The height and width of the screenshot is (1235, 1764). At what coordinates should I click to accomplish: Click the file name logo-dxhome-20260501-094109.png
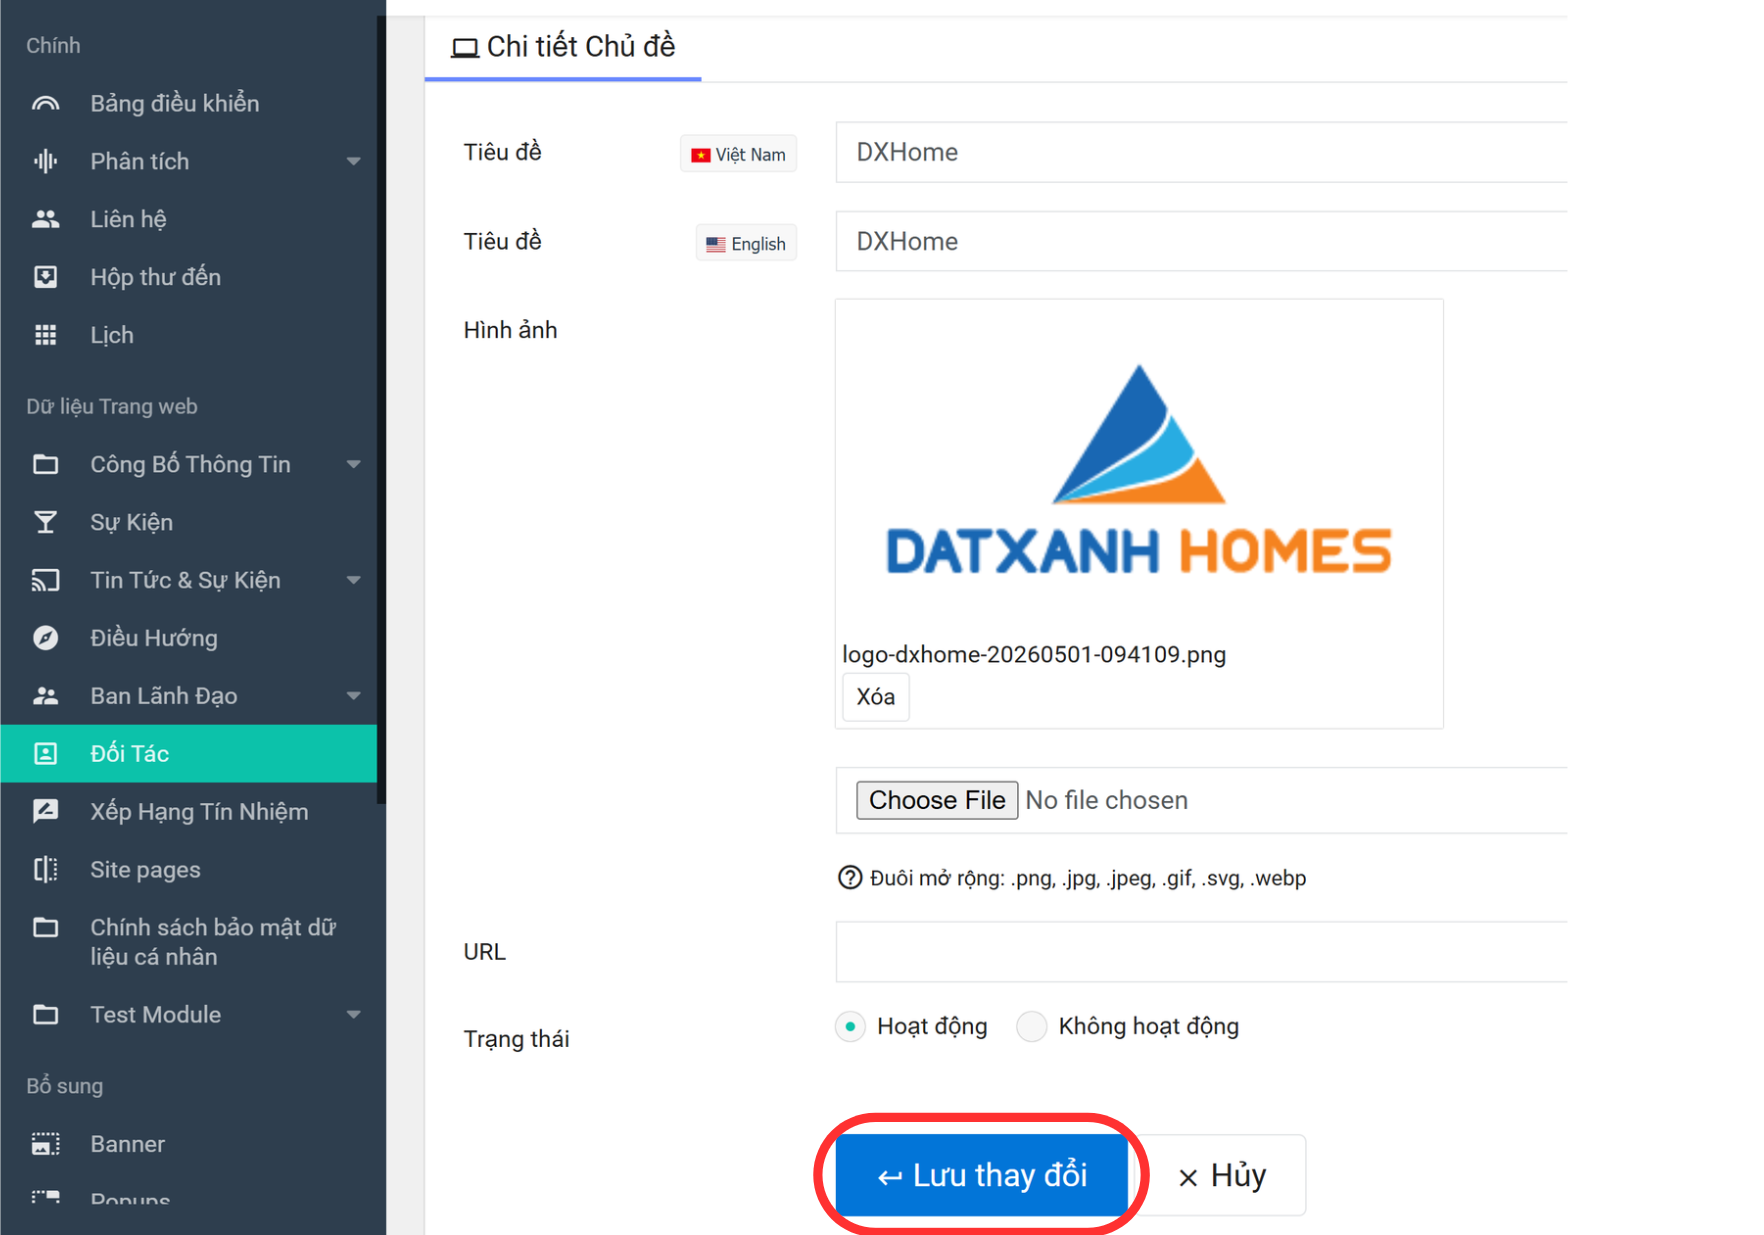(1034, 654)
